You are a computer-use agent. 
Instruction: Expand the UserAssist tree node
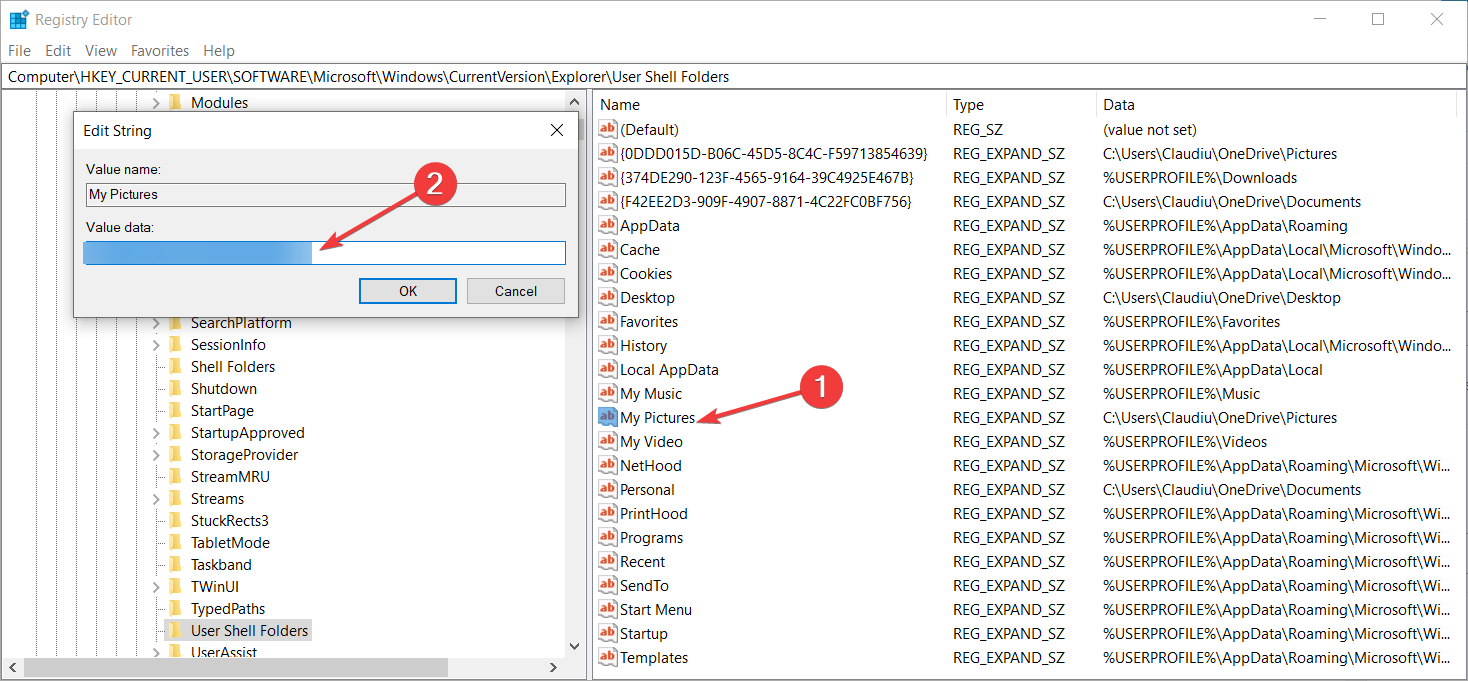(x=156, y=653)
